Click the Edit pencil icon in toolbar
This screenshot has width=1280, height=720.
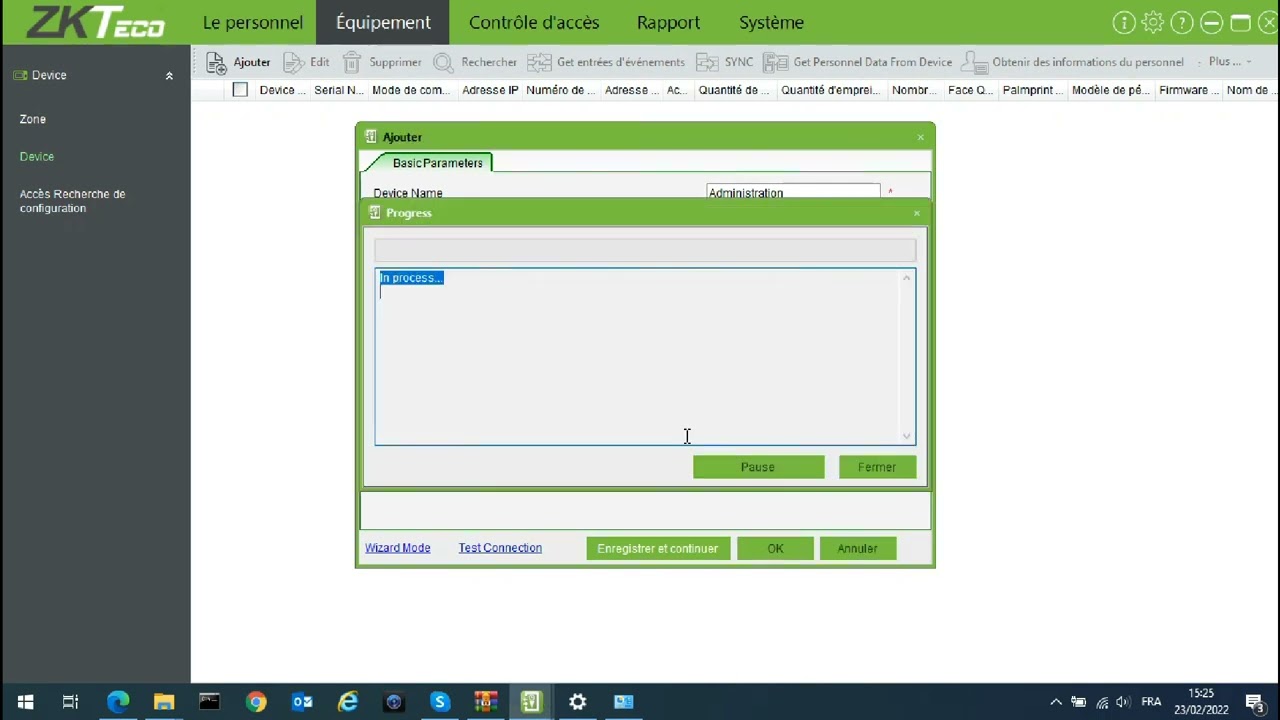[294, 62]
